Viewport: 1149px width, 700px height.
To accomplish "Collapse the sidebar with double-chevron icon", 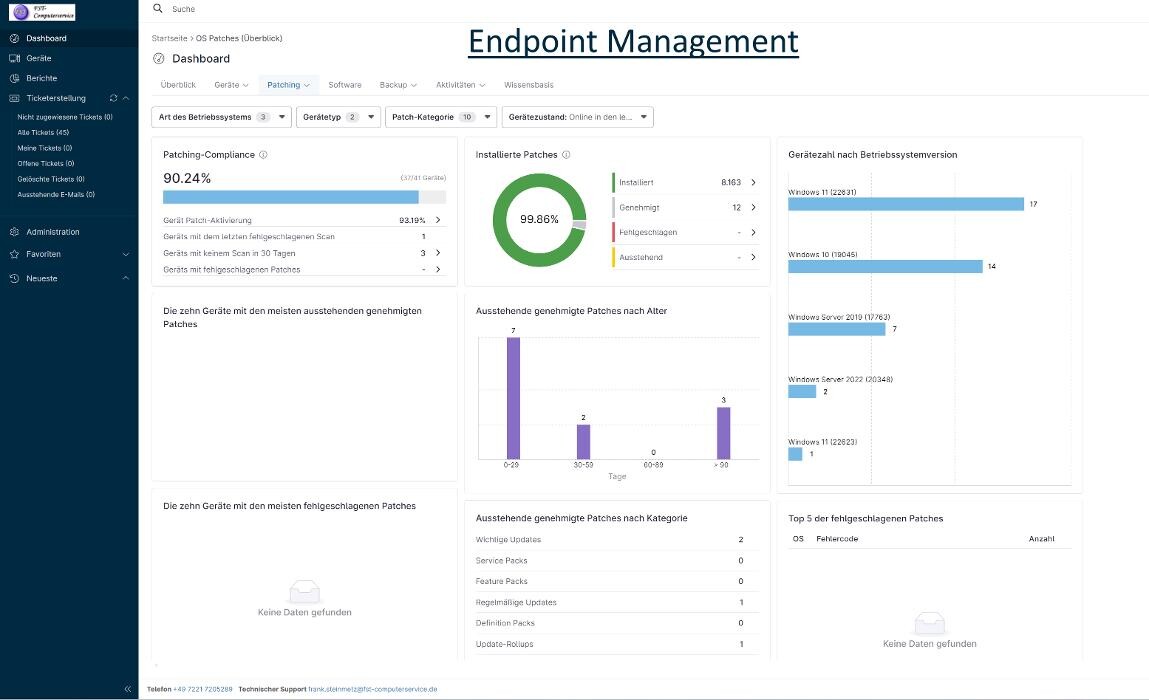I will point(127,689).
